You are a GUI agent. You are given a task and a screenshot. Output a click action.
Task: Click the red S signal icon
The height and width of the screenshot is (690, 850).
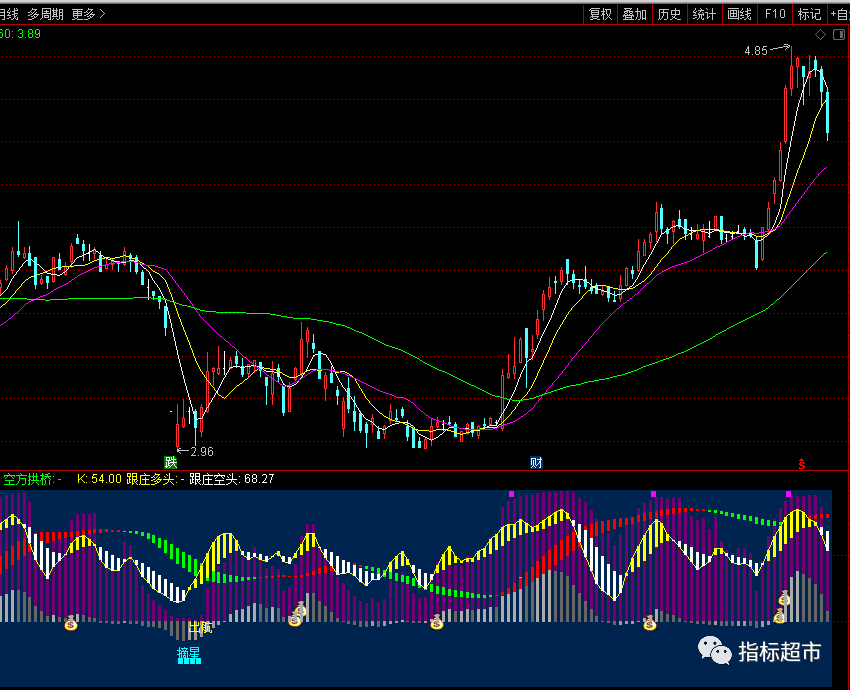[802, 463]
